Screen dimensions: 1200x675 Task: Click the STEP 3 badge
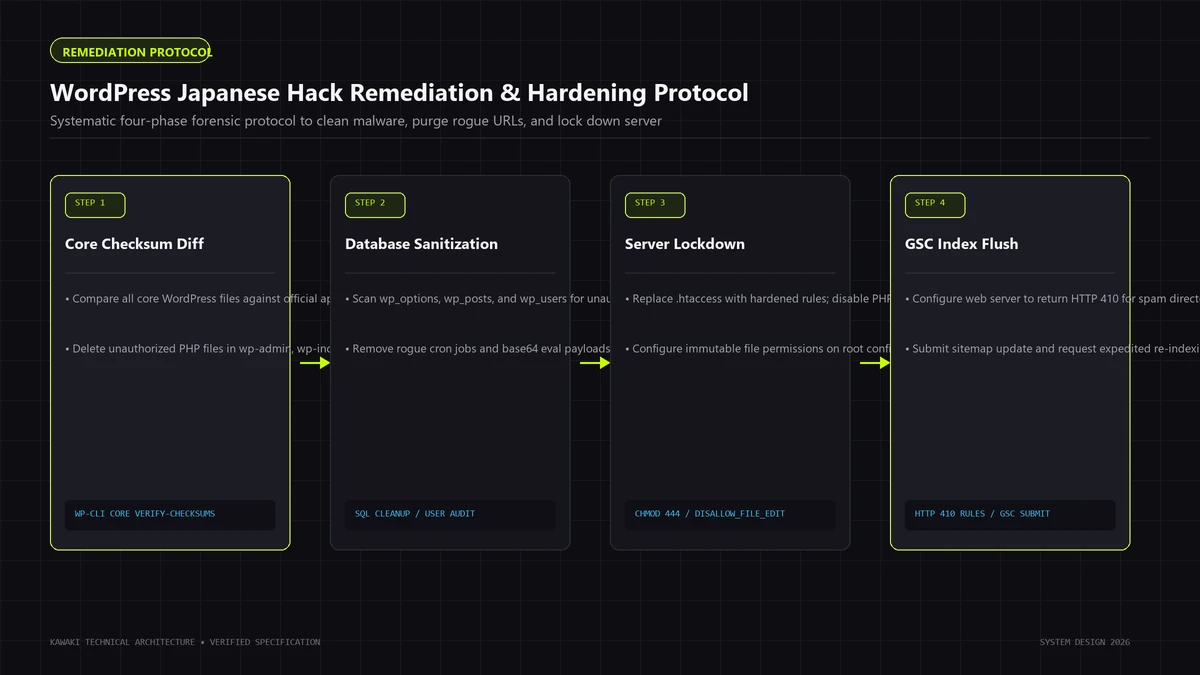pos(655,204)
